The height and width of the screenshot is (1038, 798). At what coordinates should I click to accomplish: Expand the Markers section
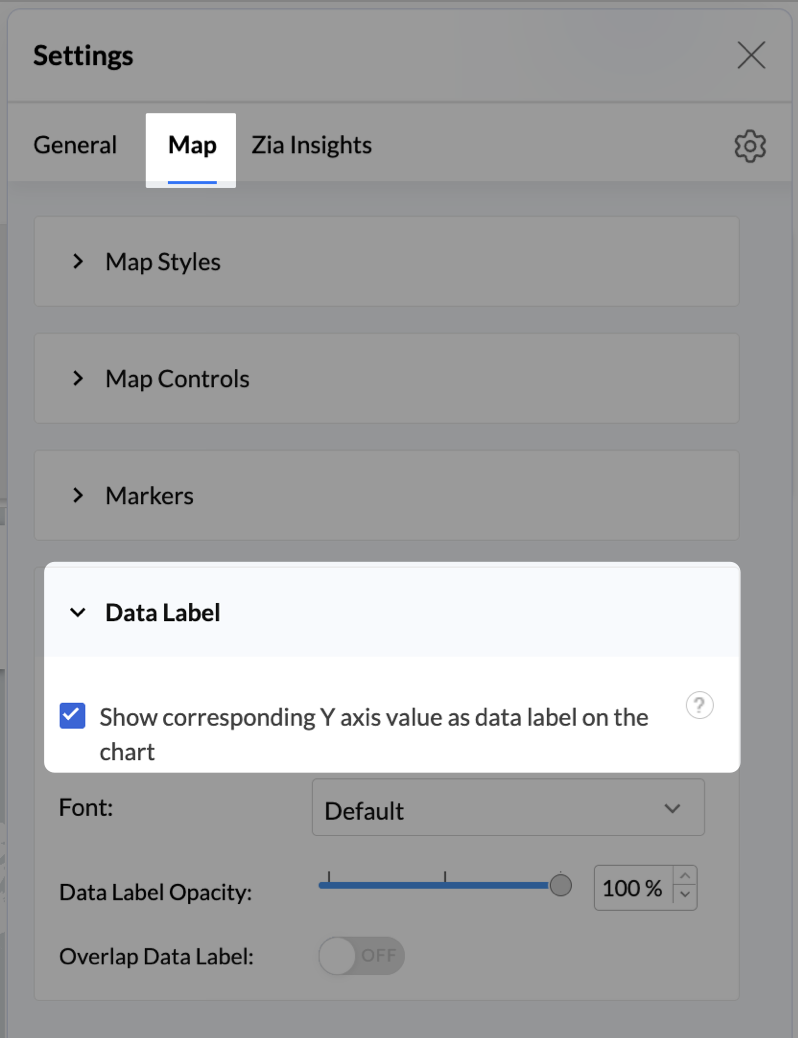pyautogui.click(x=149, y=496)
